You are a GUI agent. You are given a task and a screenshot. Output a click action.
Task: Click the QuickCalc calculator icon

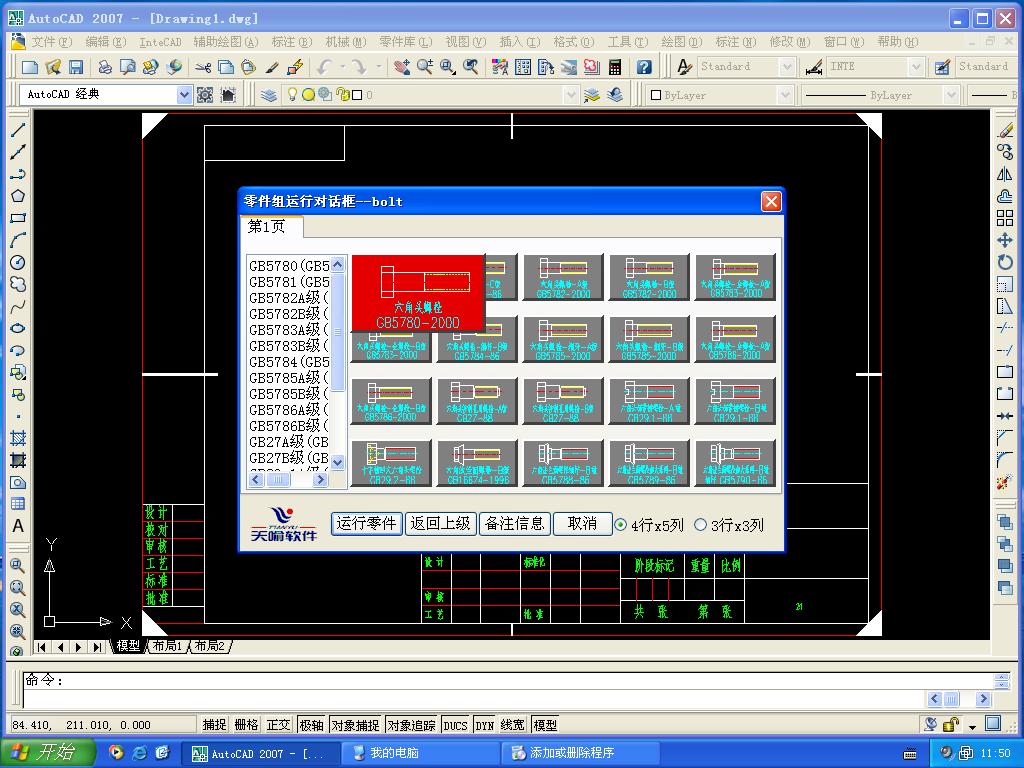point(615,67)
